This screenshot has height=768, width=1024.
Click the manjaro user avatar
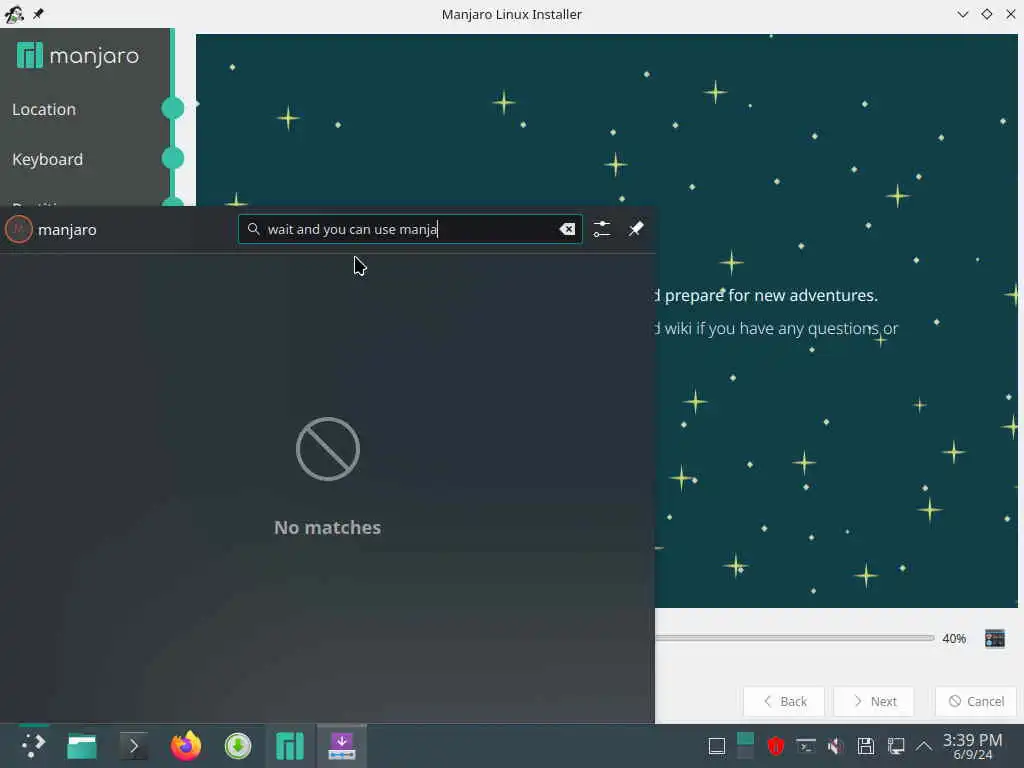click(x=19, y=229)
